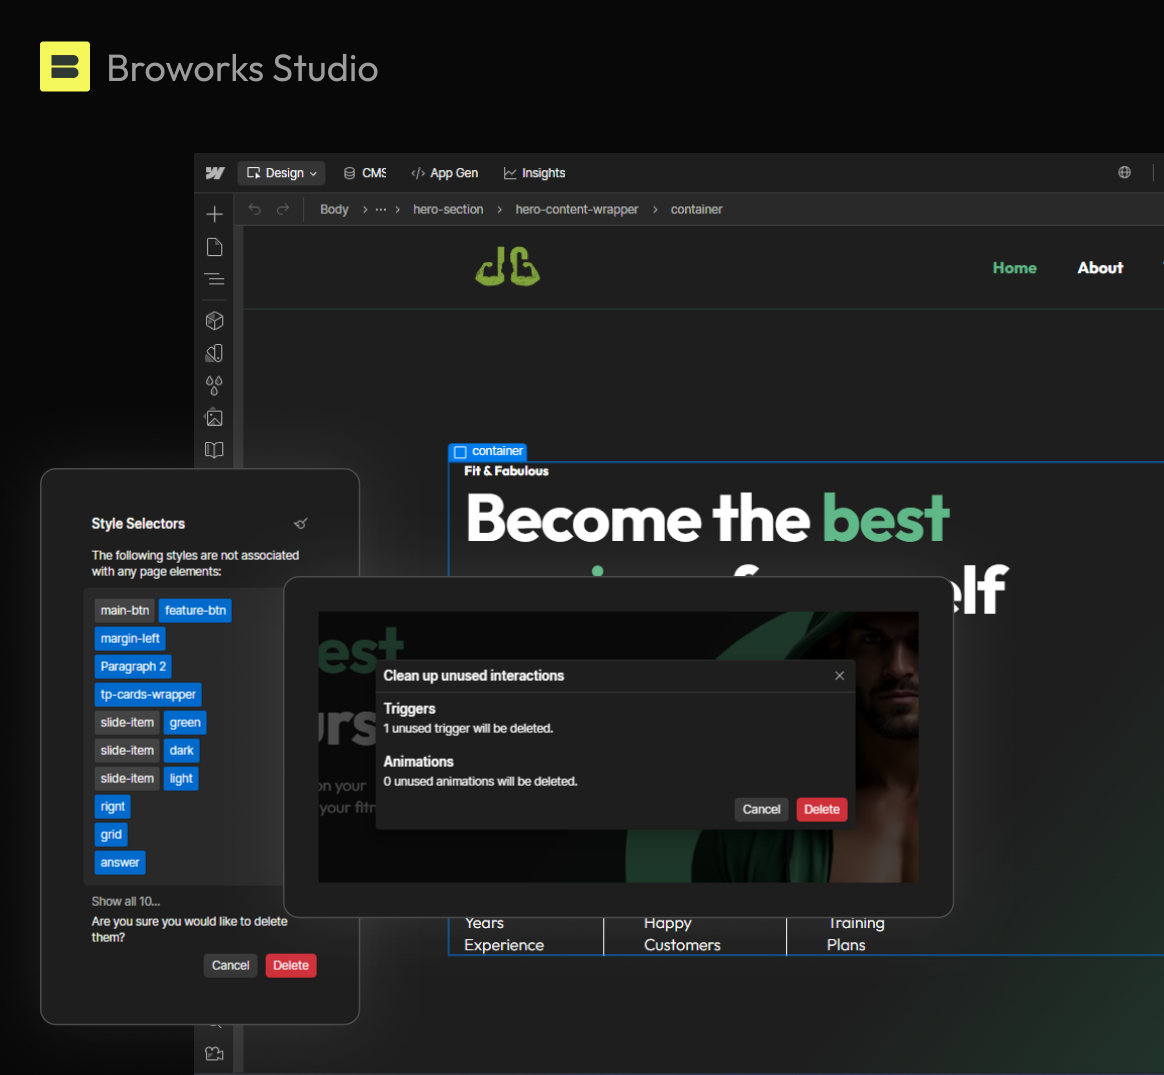Open the Insights tab
Viewport: 1164px width, 1075px height.
coord(534,173)
